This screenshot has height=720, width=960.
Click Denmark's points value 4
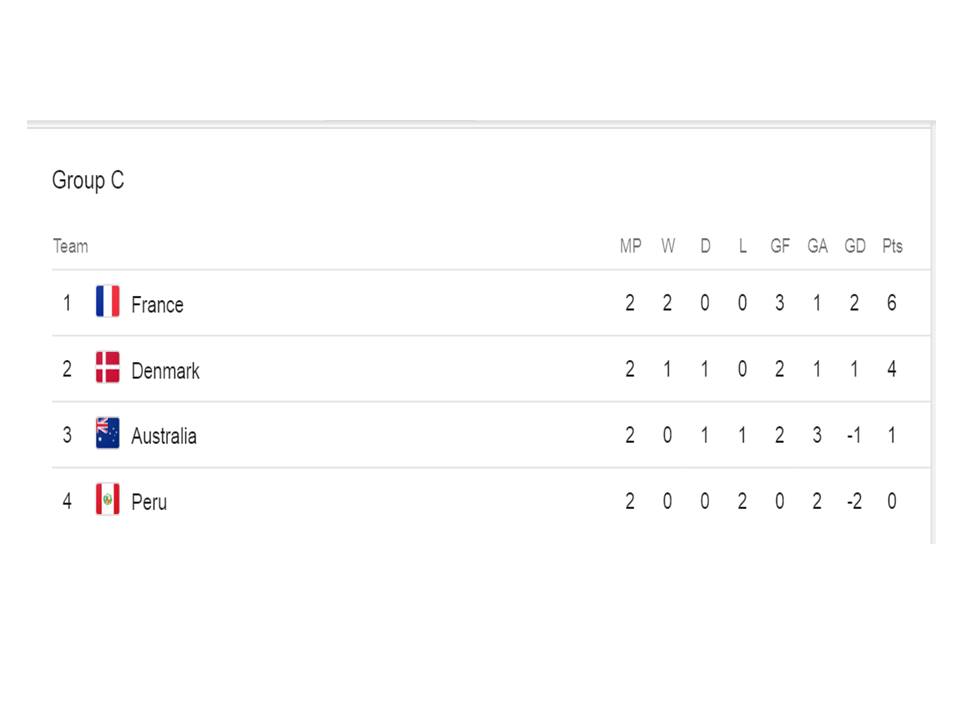click(x=891, y=369)
